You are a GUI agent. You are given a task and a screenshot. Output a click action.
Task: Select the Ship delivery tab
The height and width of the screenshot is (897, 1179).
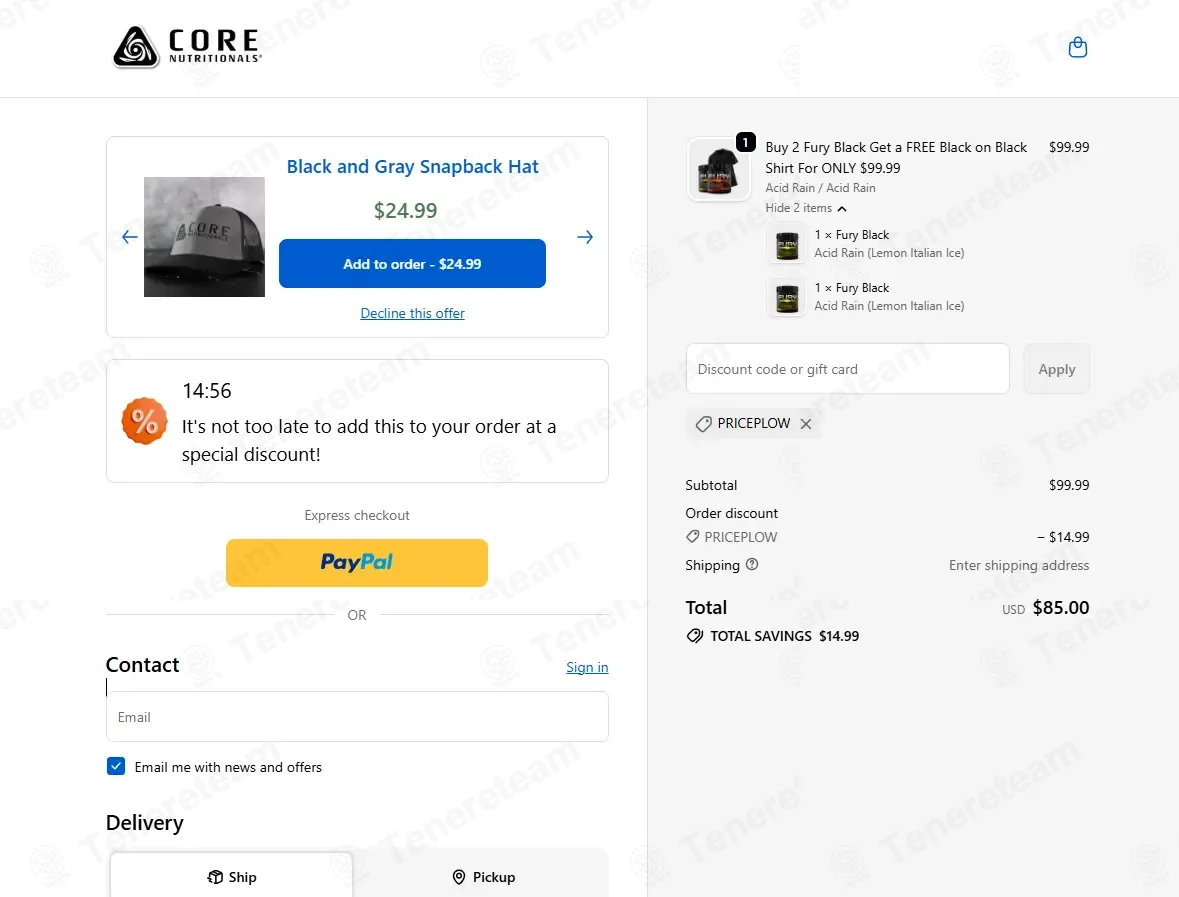pos(232,877)
